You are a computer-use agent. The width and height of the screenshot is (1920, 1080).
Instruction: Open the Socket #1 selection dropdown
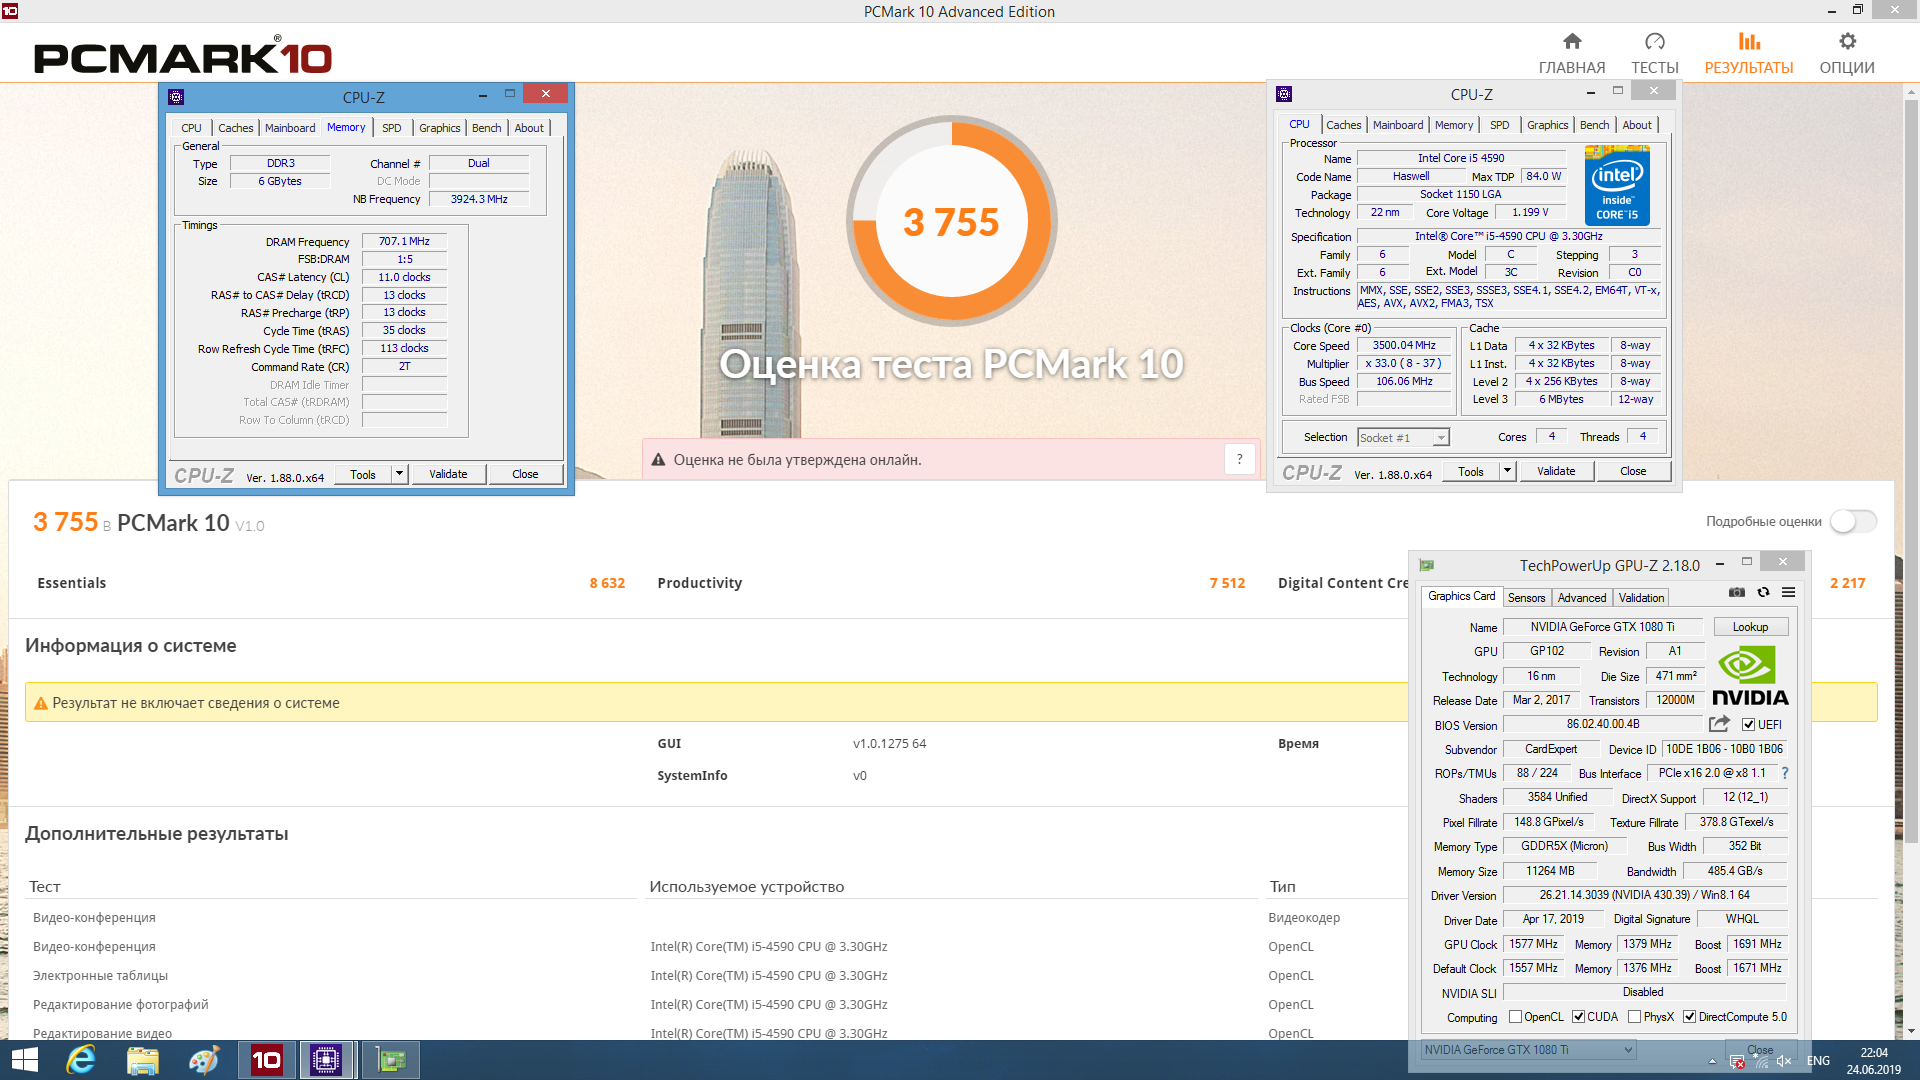click(1403, 438)
